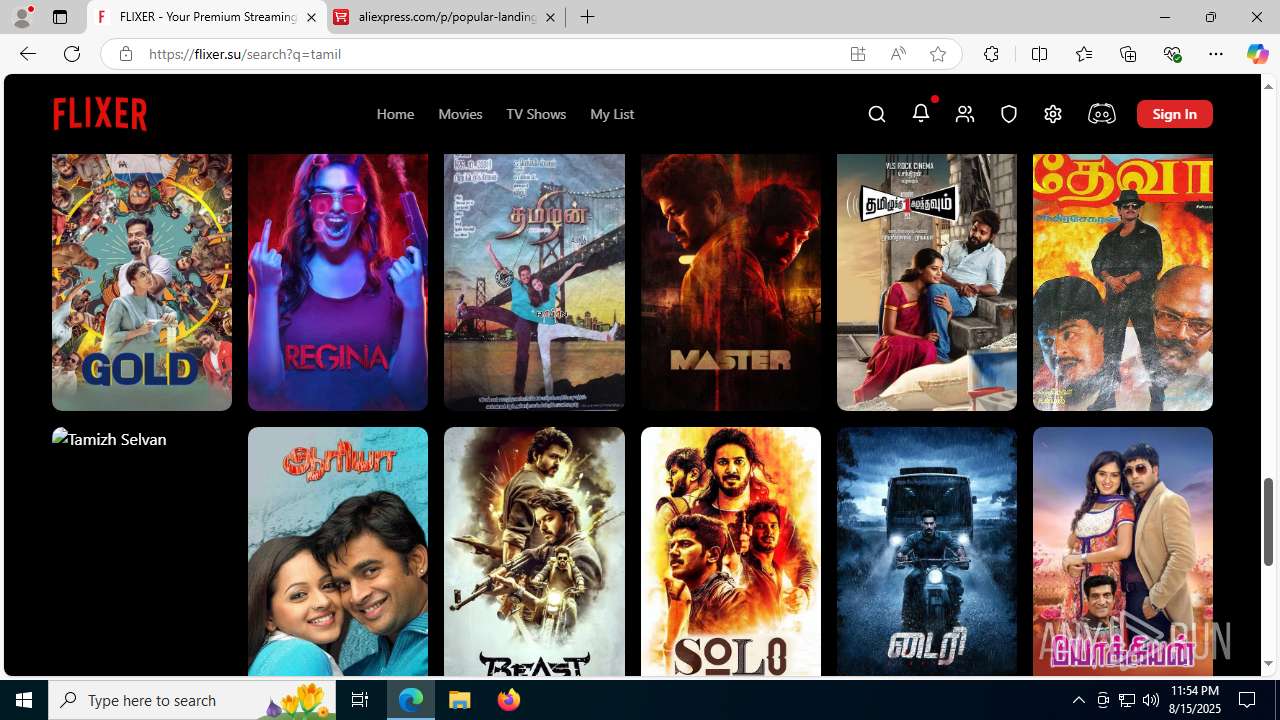Open the pink poster with dancing couple

click(1123, 552)
